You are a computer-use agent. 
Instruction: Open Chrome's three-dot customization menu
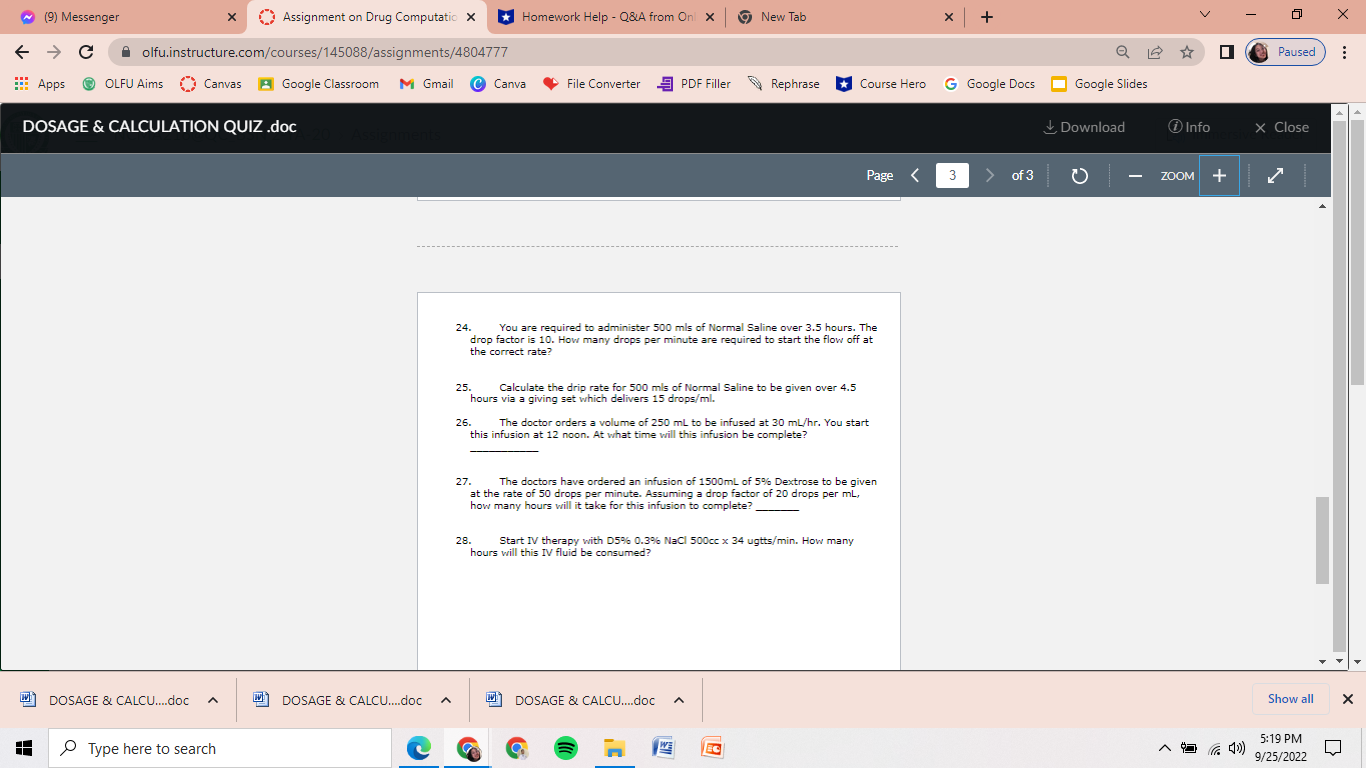click(x=1345, y=51)
